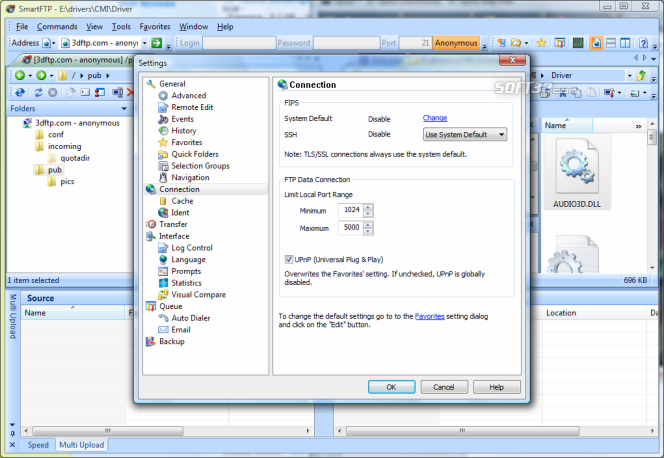The width and height of the screenshot is (664, 458).
Task: Open the Folders panel dropdown arrow
Action: (x=124, y=109)
